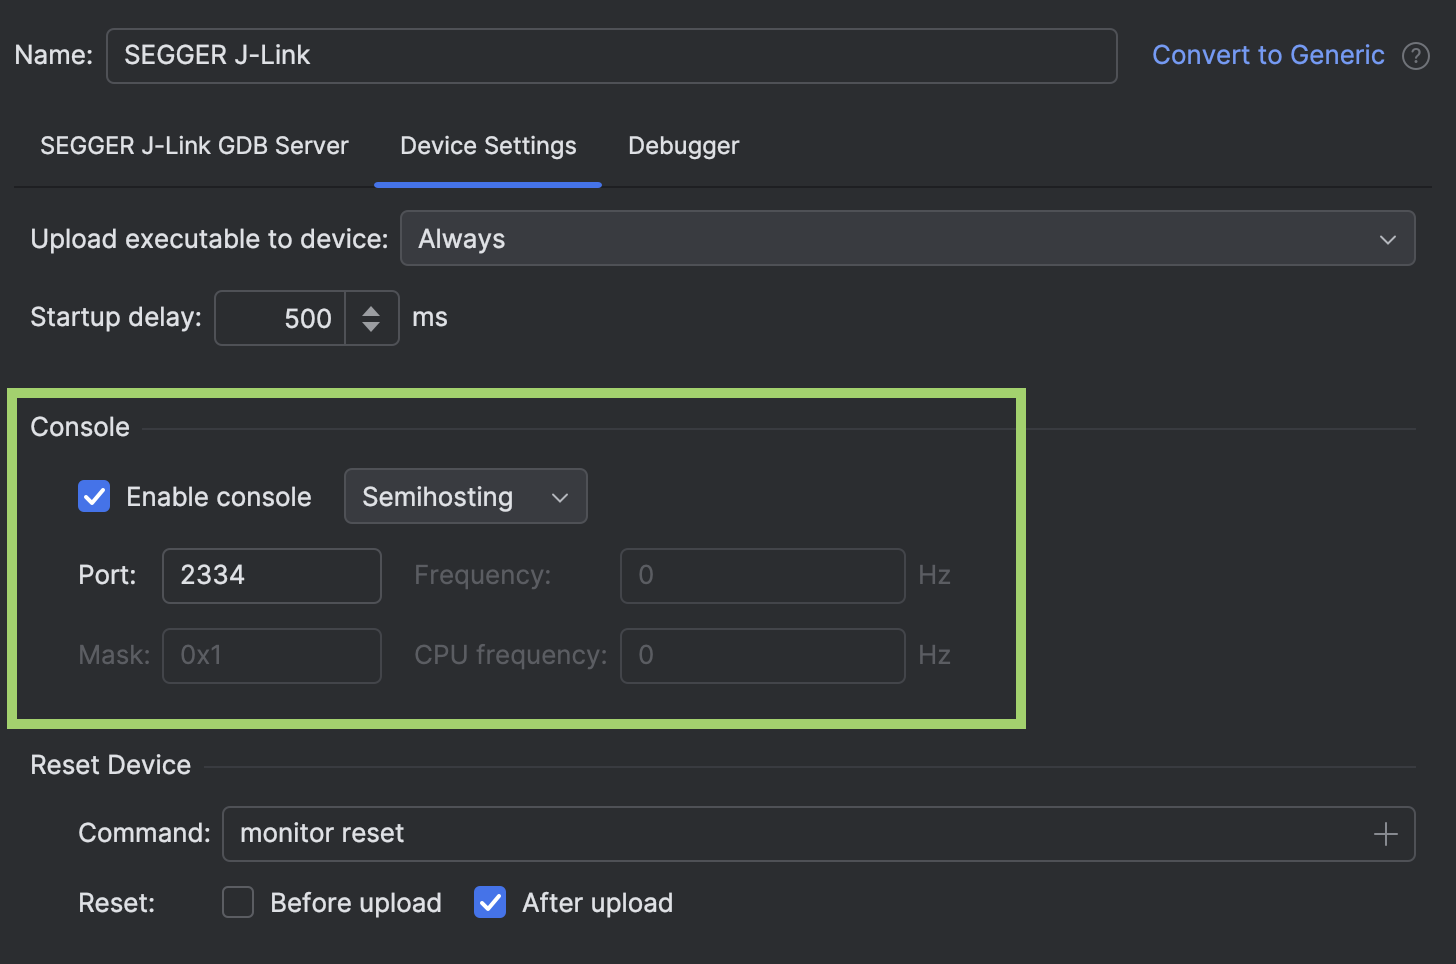Expand the Always selection chevron
This screenshot has width=1456, height=964.
click(1388, 239)
